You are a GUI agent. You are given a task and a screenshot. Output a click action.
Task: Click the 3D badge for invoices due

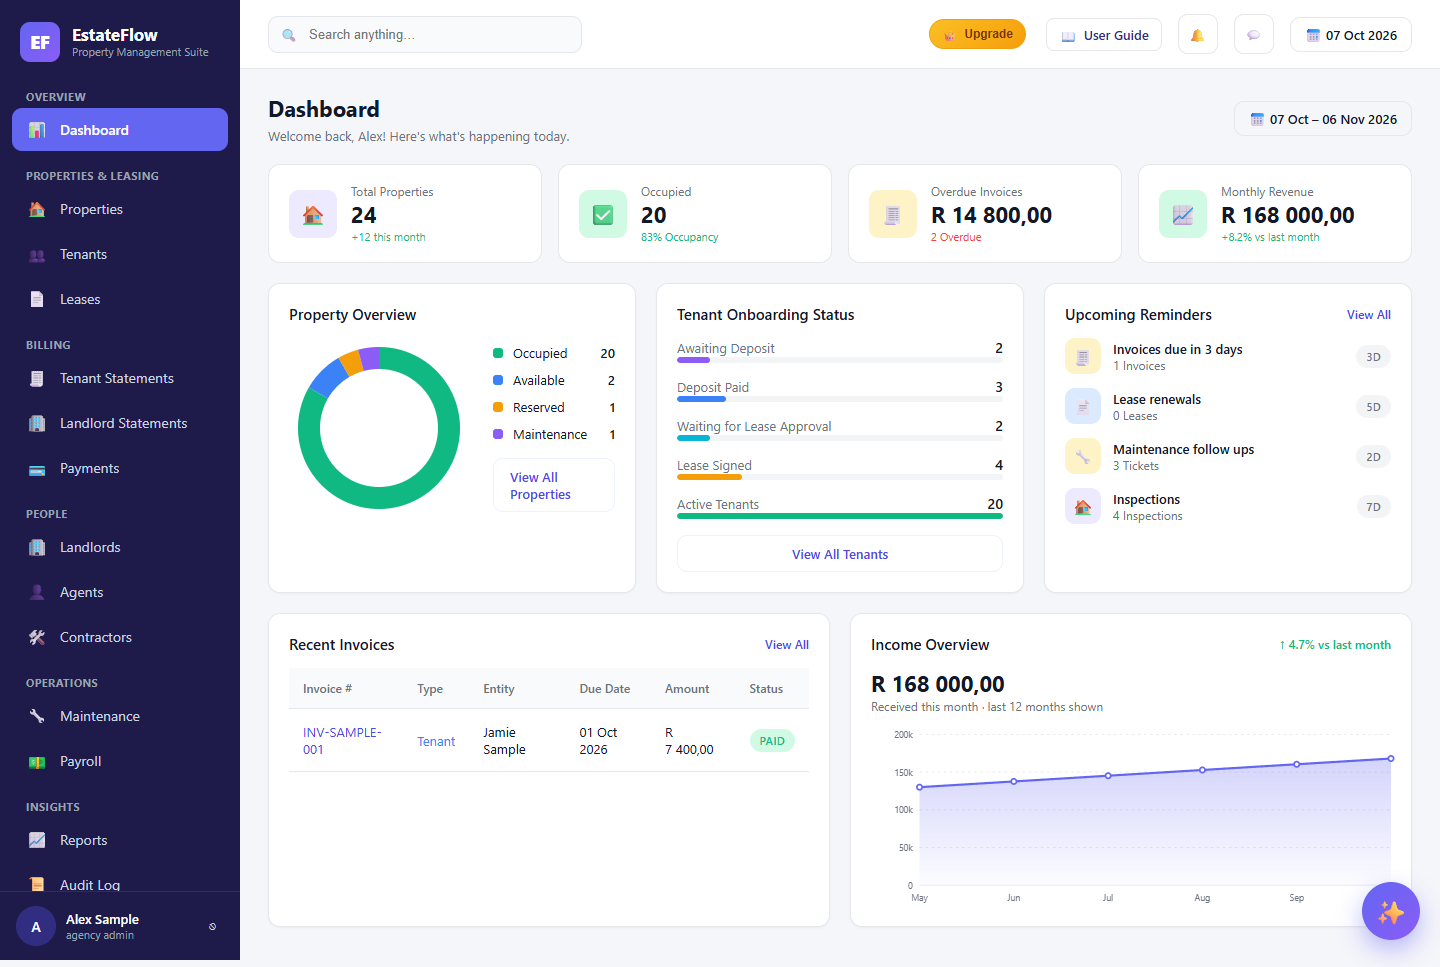pos(1373,357)
